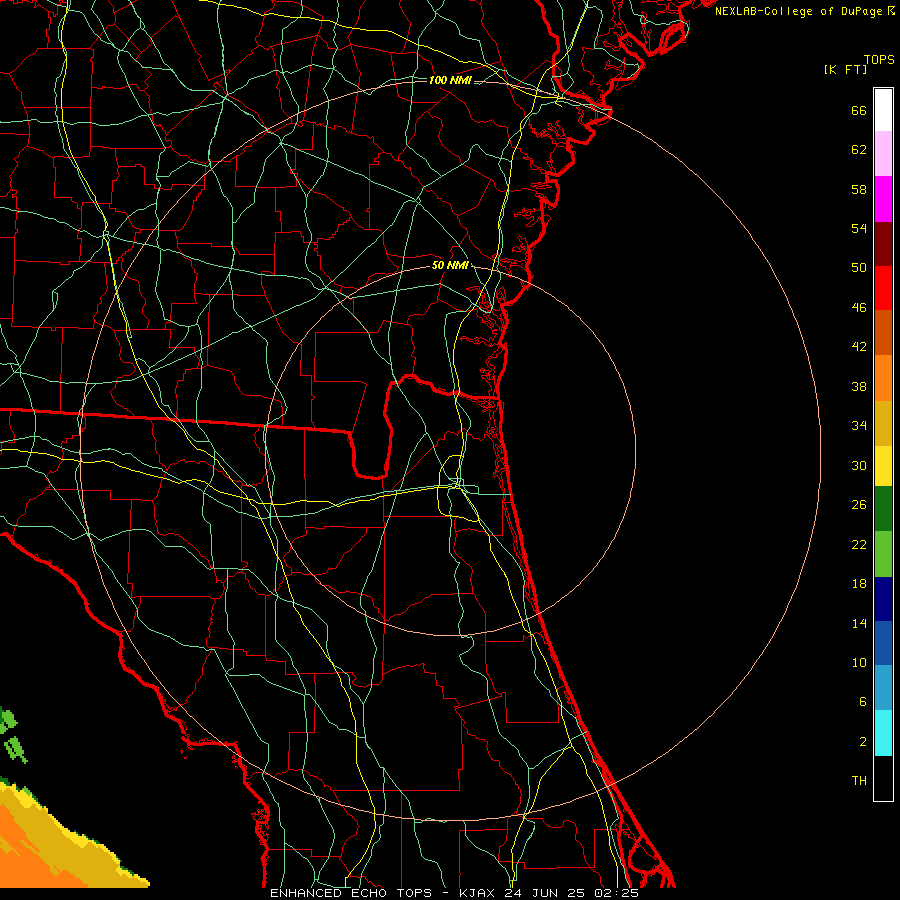This screenshot has width=900, height=900.
Task: Select the bright orange legend swatch
Action: (x=883, y=378)
